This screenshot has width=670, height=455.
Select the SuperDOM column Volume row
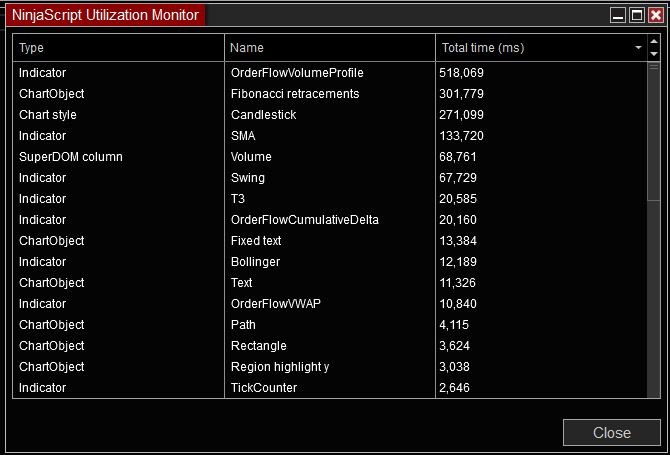click(x=251, y=157)
